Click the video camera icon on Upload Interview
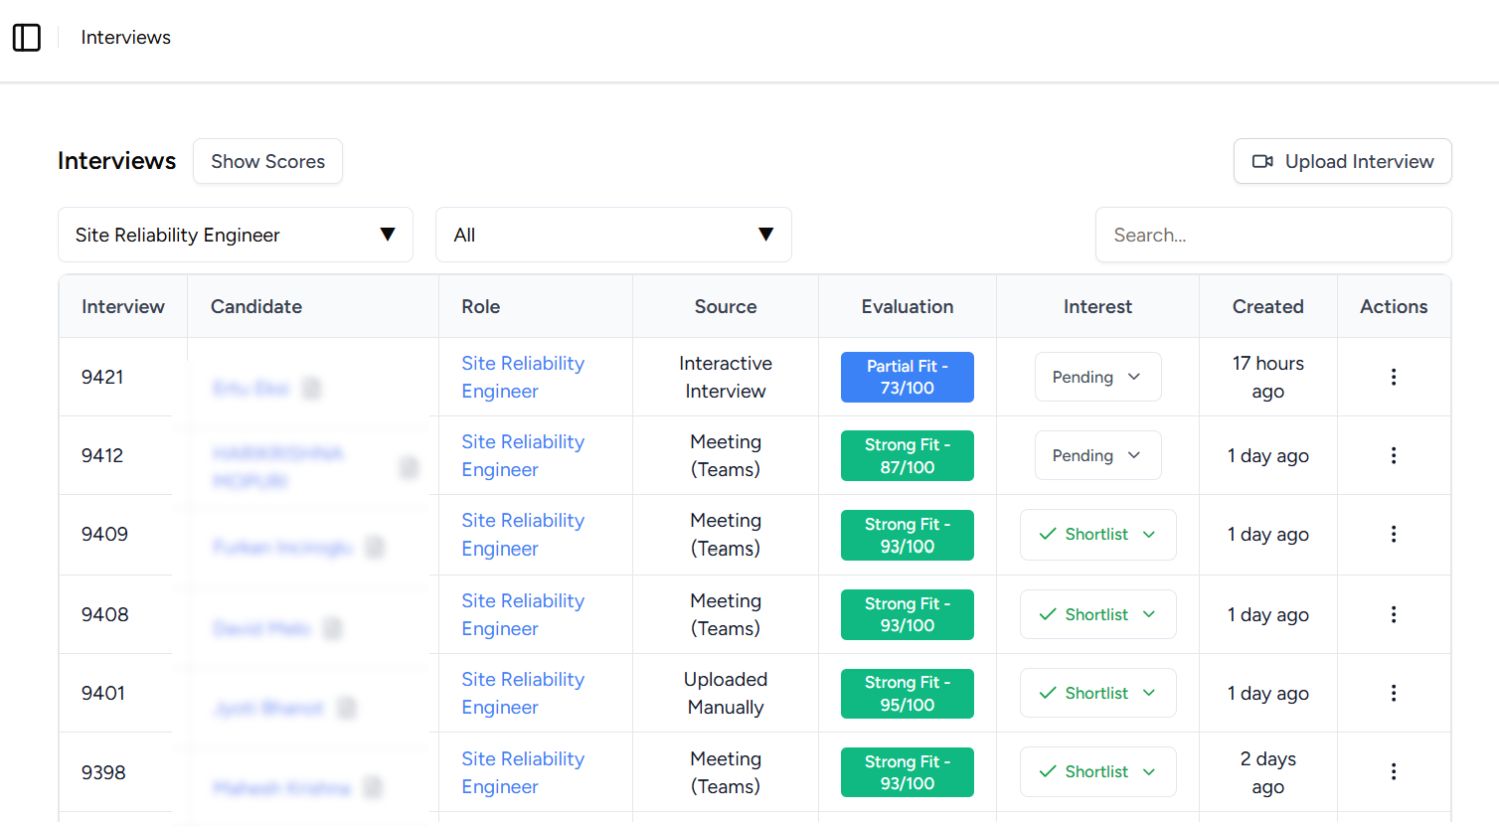Screen dimensions: 1499x833 click(1262, 161)
